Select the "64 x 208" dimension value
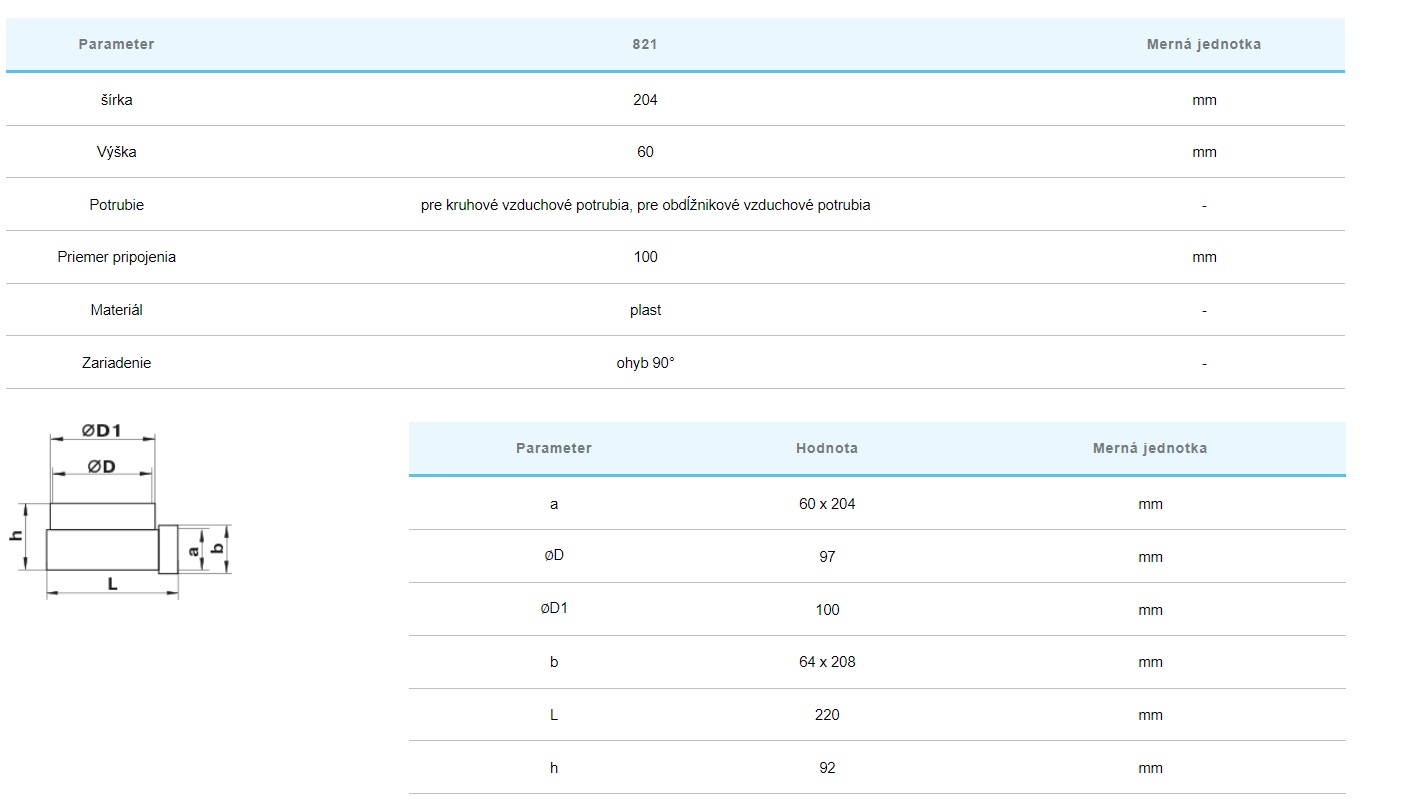 (x=827, y=662)
